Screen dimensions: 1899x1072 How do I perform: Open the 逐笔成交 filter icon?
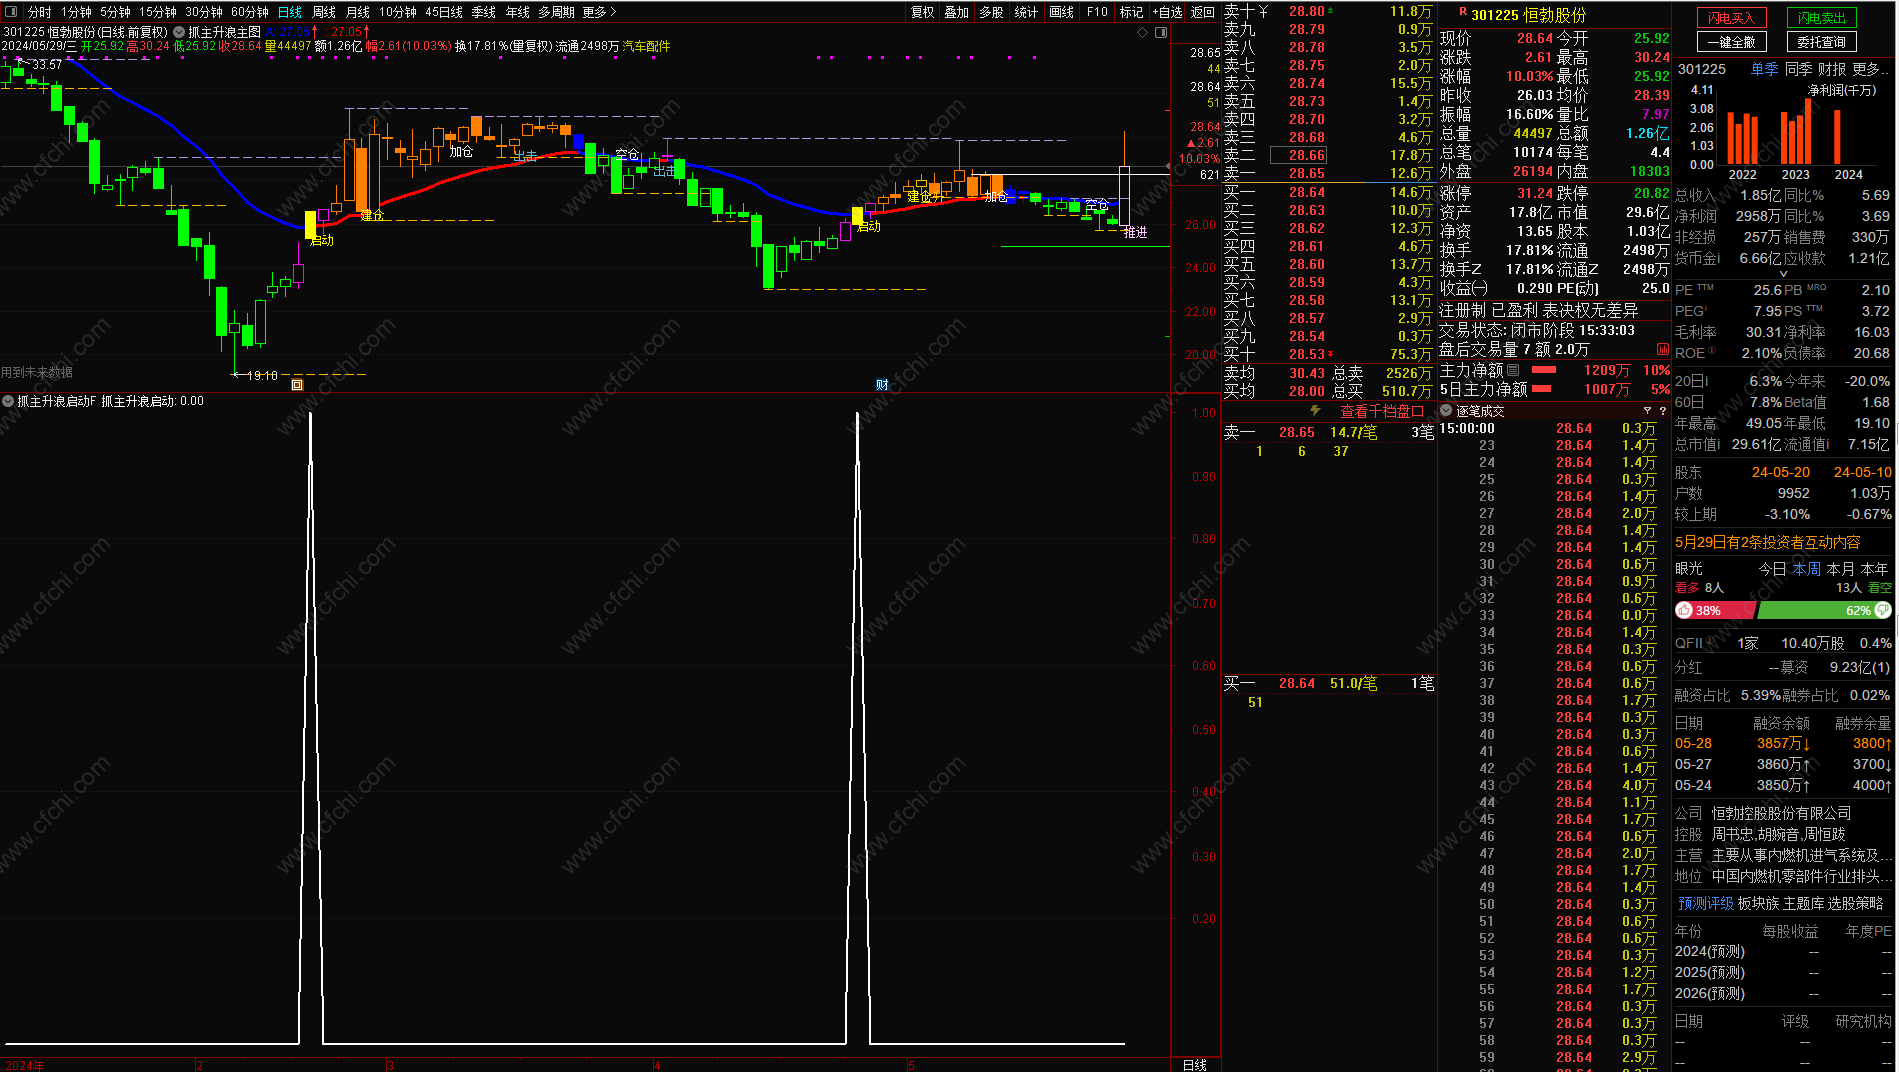pos(1647,411)
